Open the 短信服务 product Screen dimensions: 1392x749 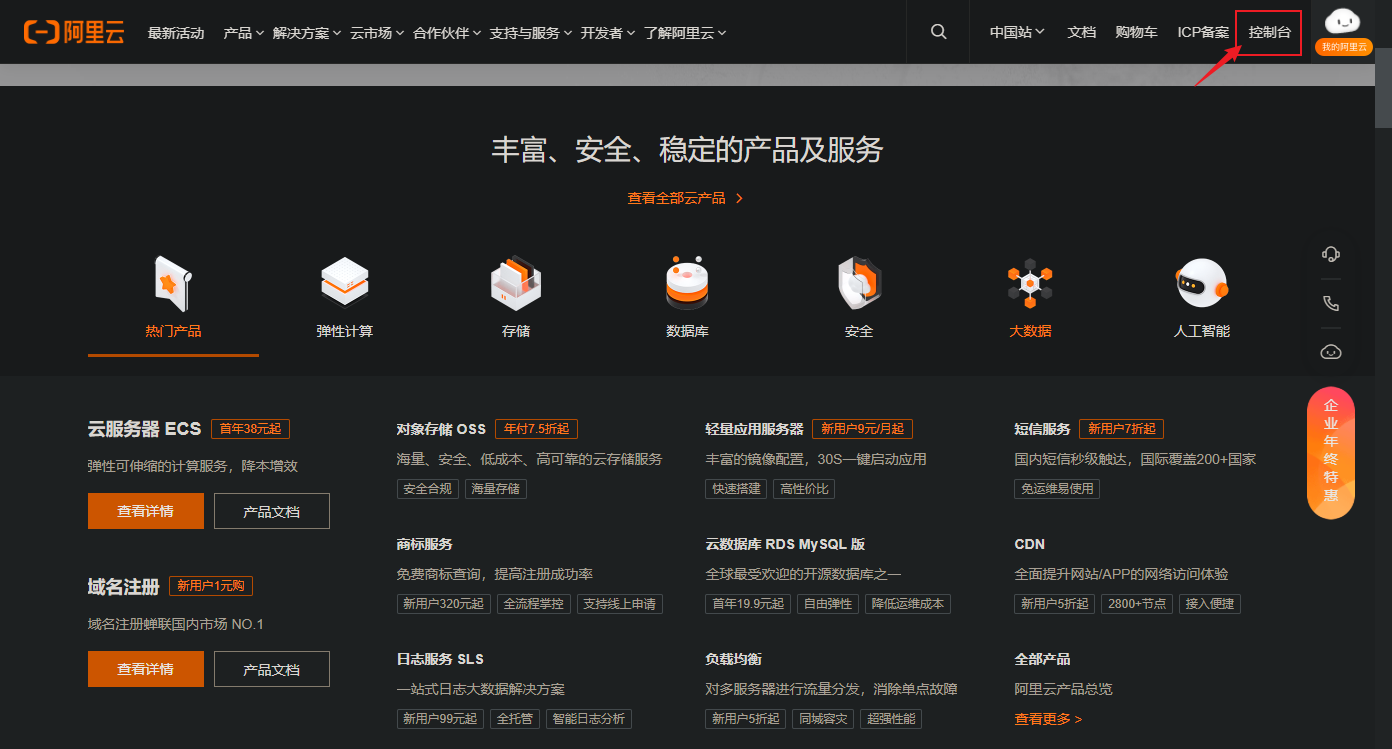[1042, 429]
